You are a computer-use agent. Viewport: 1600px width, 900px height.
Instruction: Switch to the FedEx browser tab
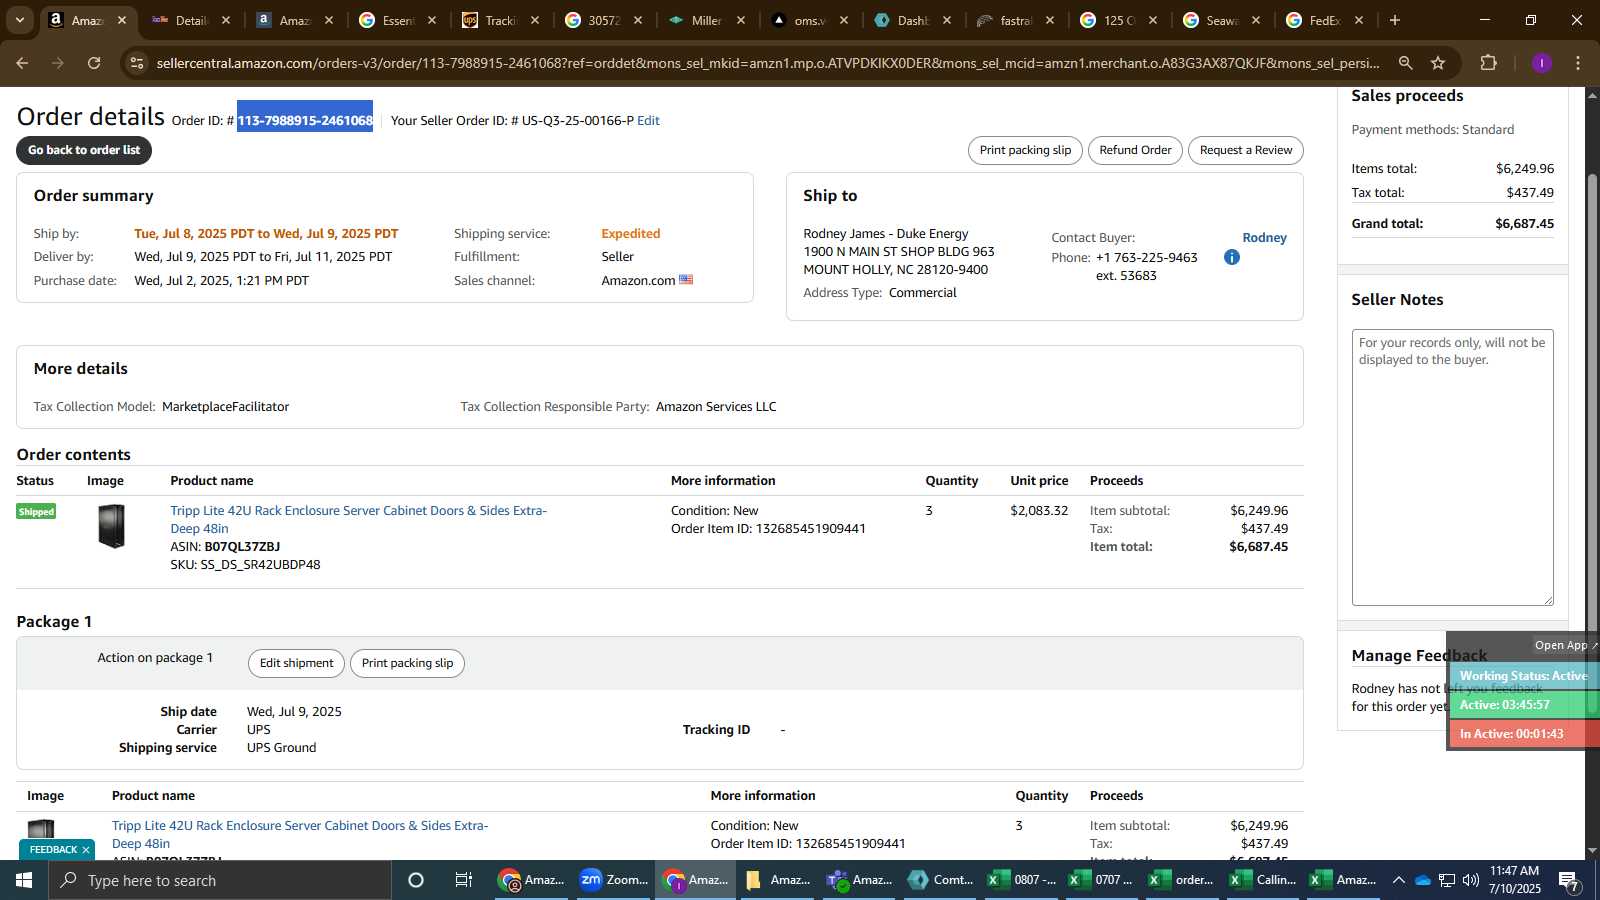click(1324, 20)
